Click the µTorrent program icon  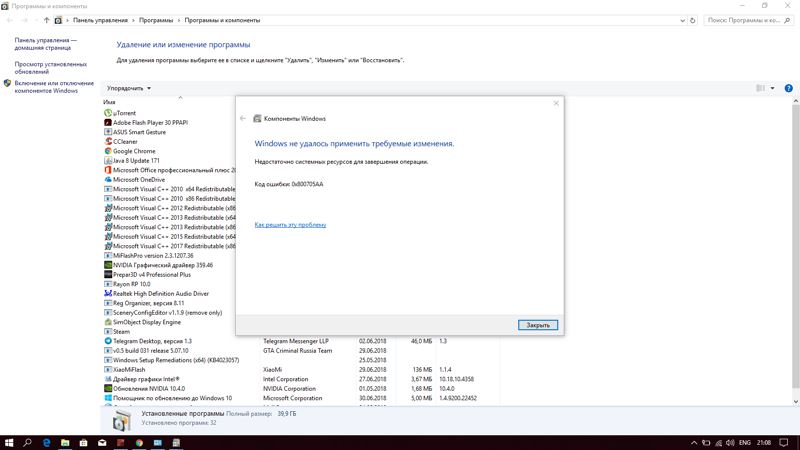click(108, 113)
